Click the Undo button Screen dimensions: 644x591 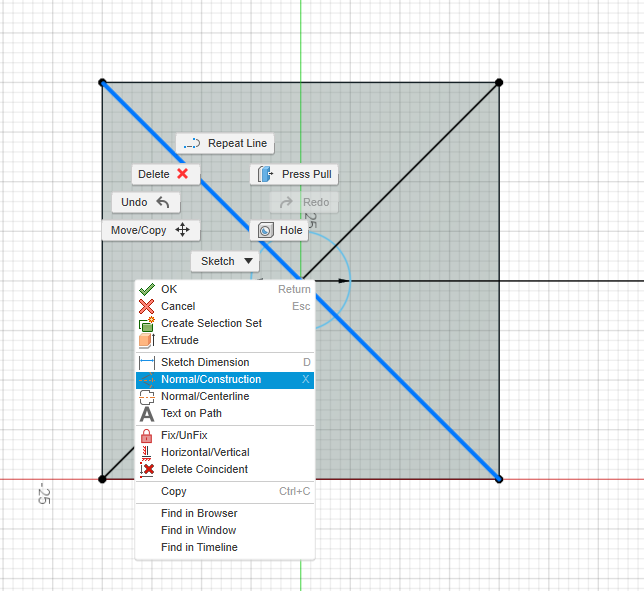tap(146, 202)
